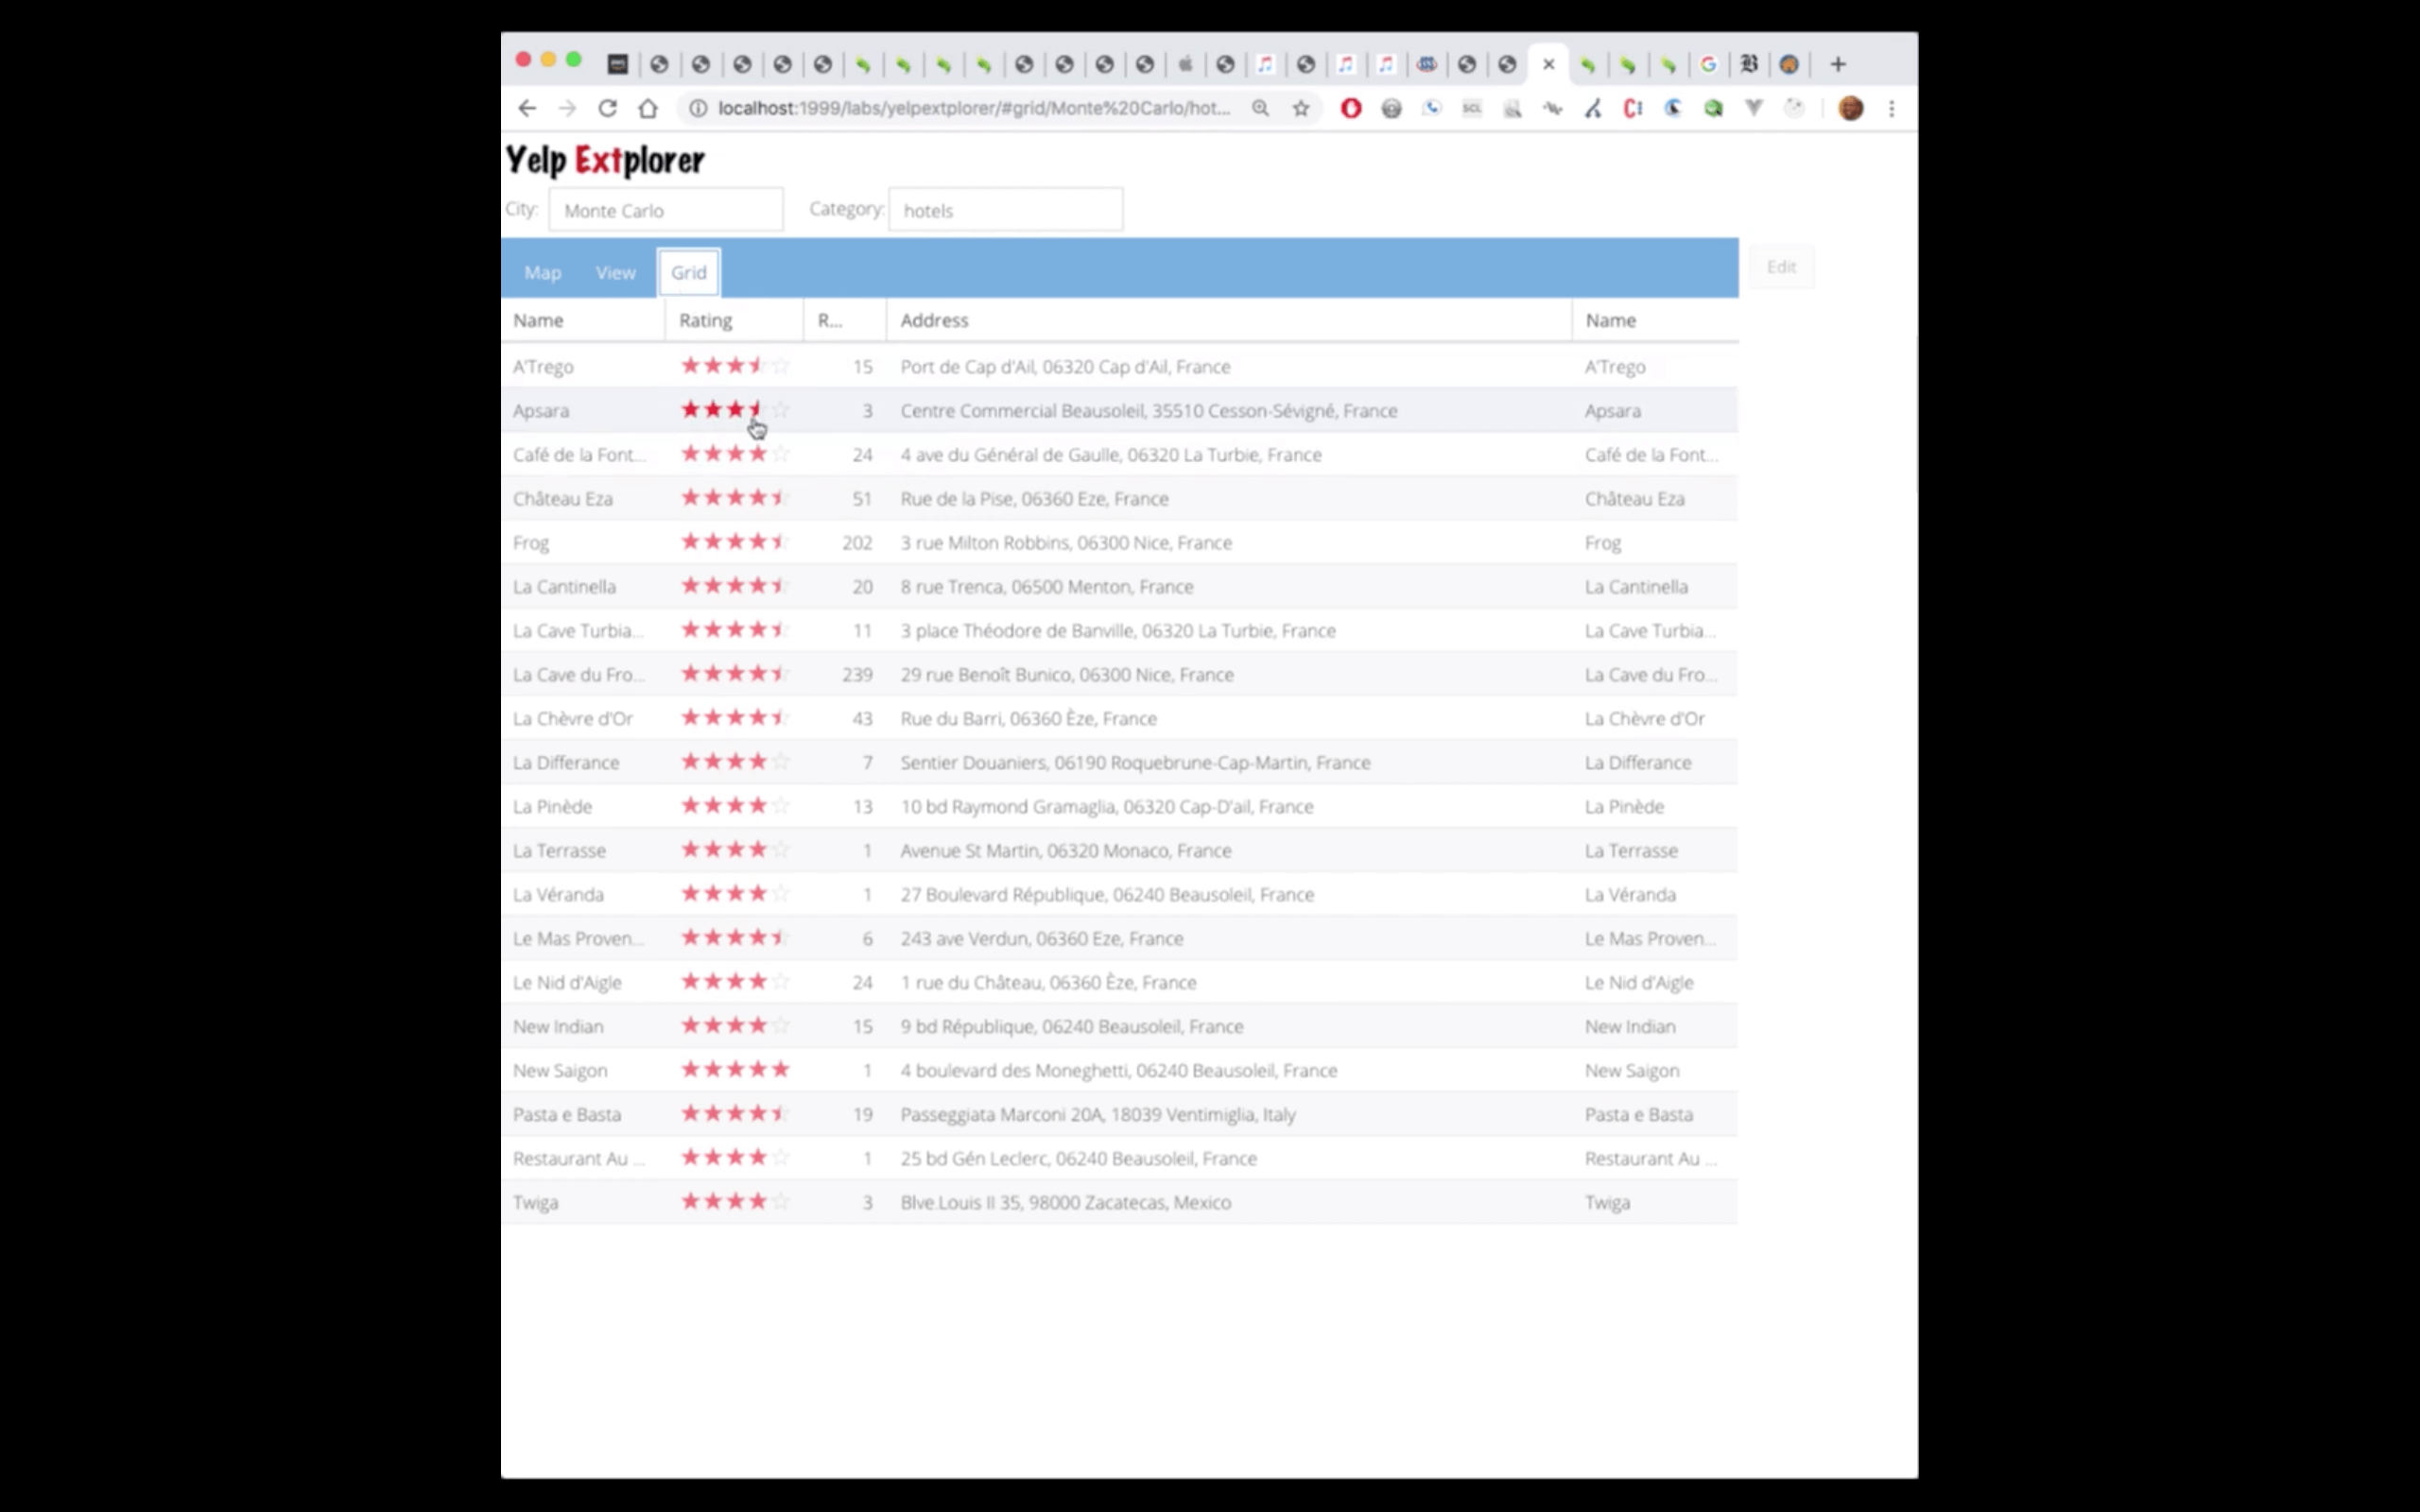This screenshot has height=1512, width=2420.
Task: Select address 'Avenue St Martin, 06320 Monaco, France'
Action: (1066, 851)
